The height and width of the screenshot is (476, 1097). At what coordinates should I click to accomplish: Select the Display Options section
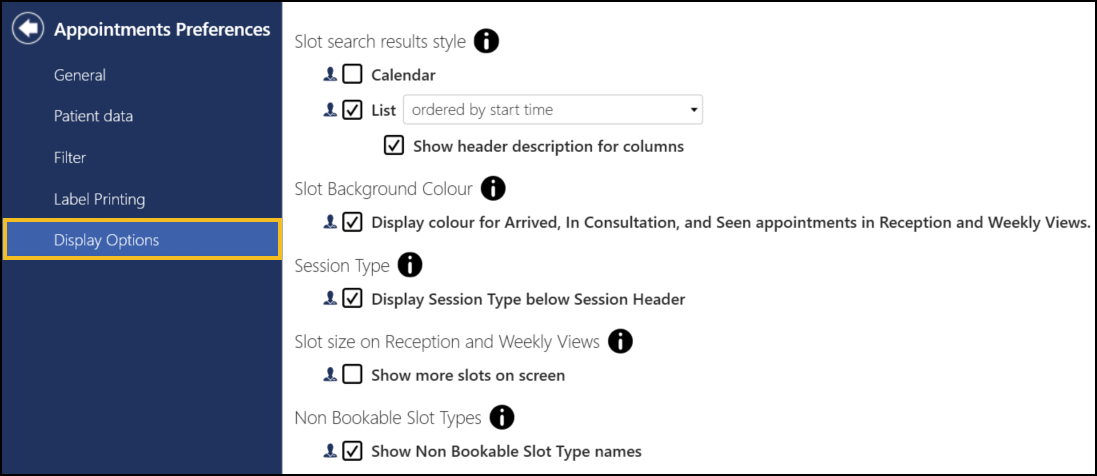click(x=106, y=240)
